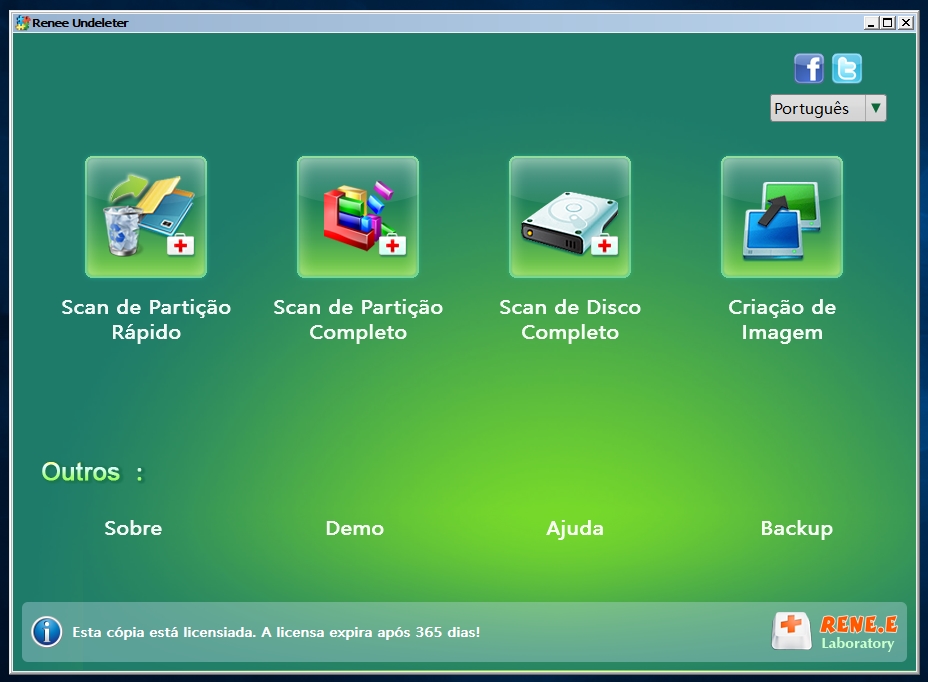Open the Scan de Partição Rápido icon

(x=146, y=217)
